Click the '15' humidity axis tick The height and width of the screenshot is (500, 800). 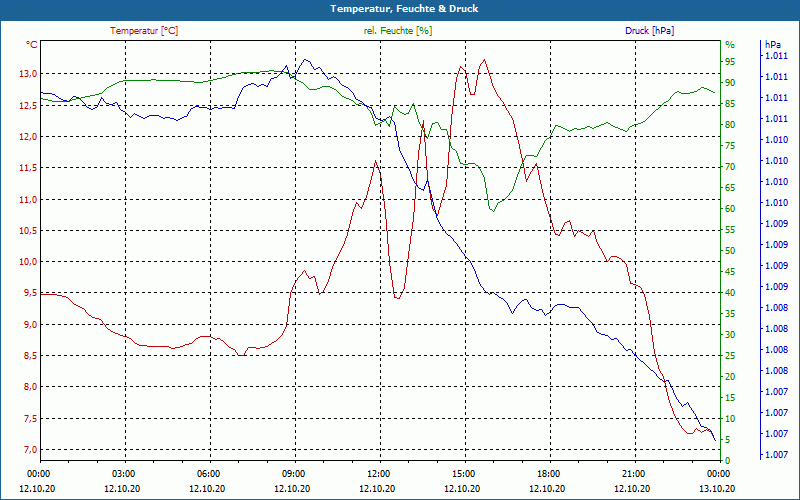pos(730,397)
